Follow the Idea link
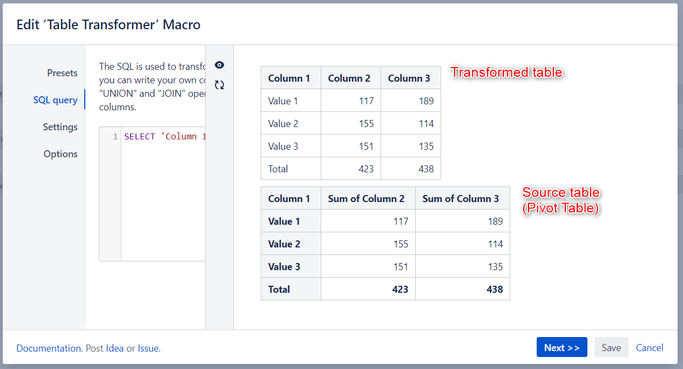The height and width of the screenshot is (369, 683). (x=115, y=348)
